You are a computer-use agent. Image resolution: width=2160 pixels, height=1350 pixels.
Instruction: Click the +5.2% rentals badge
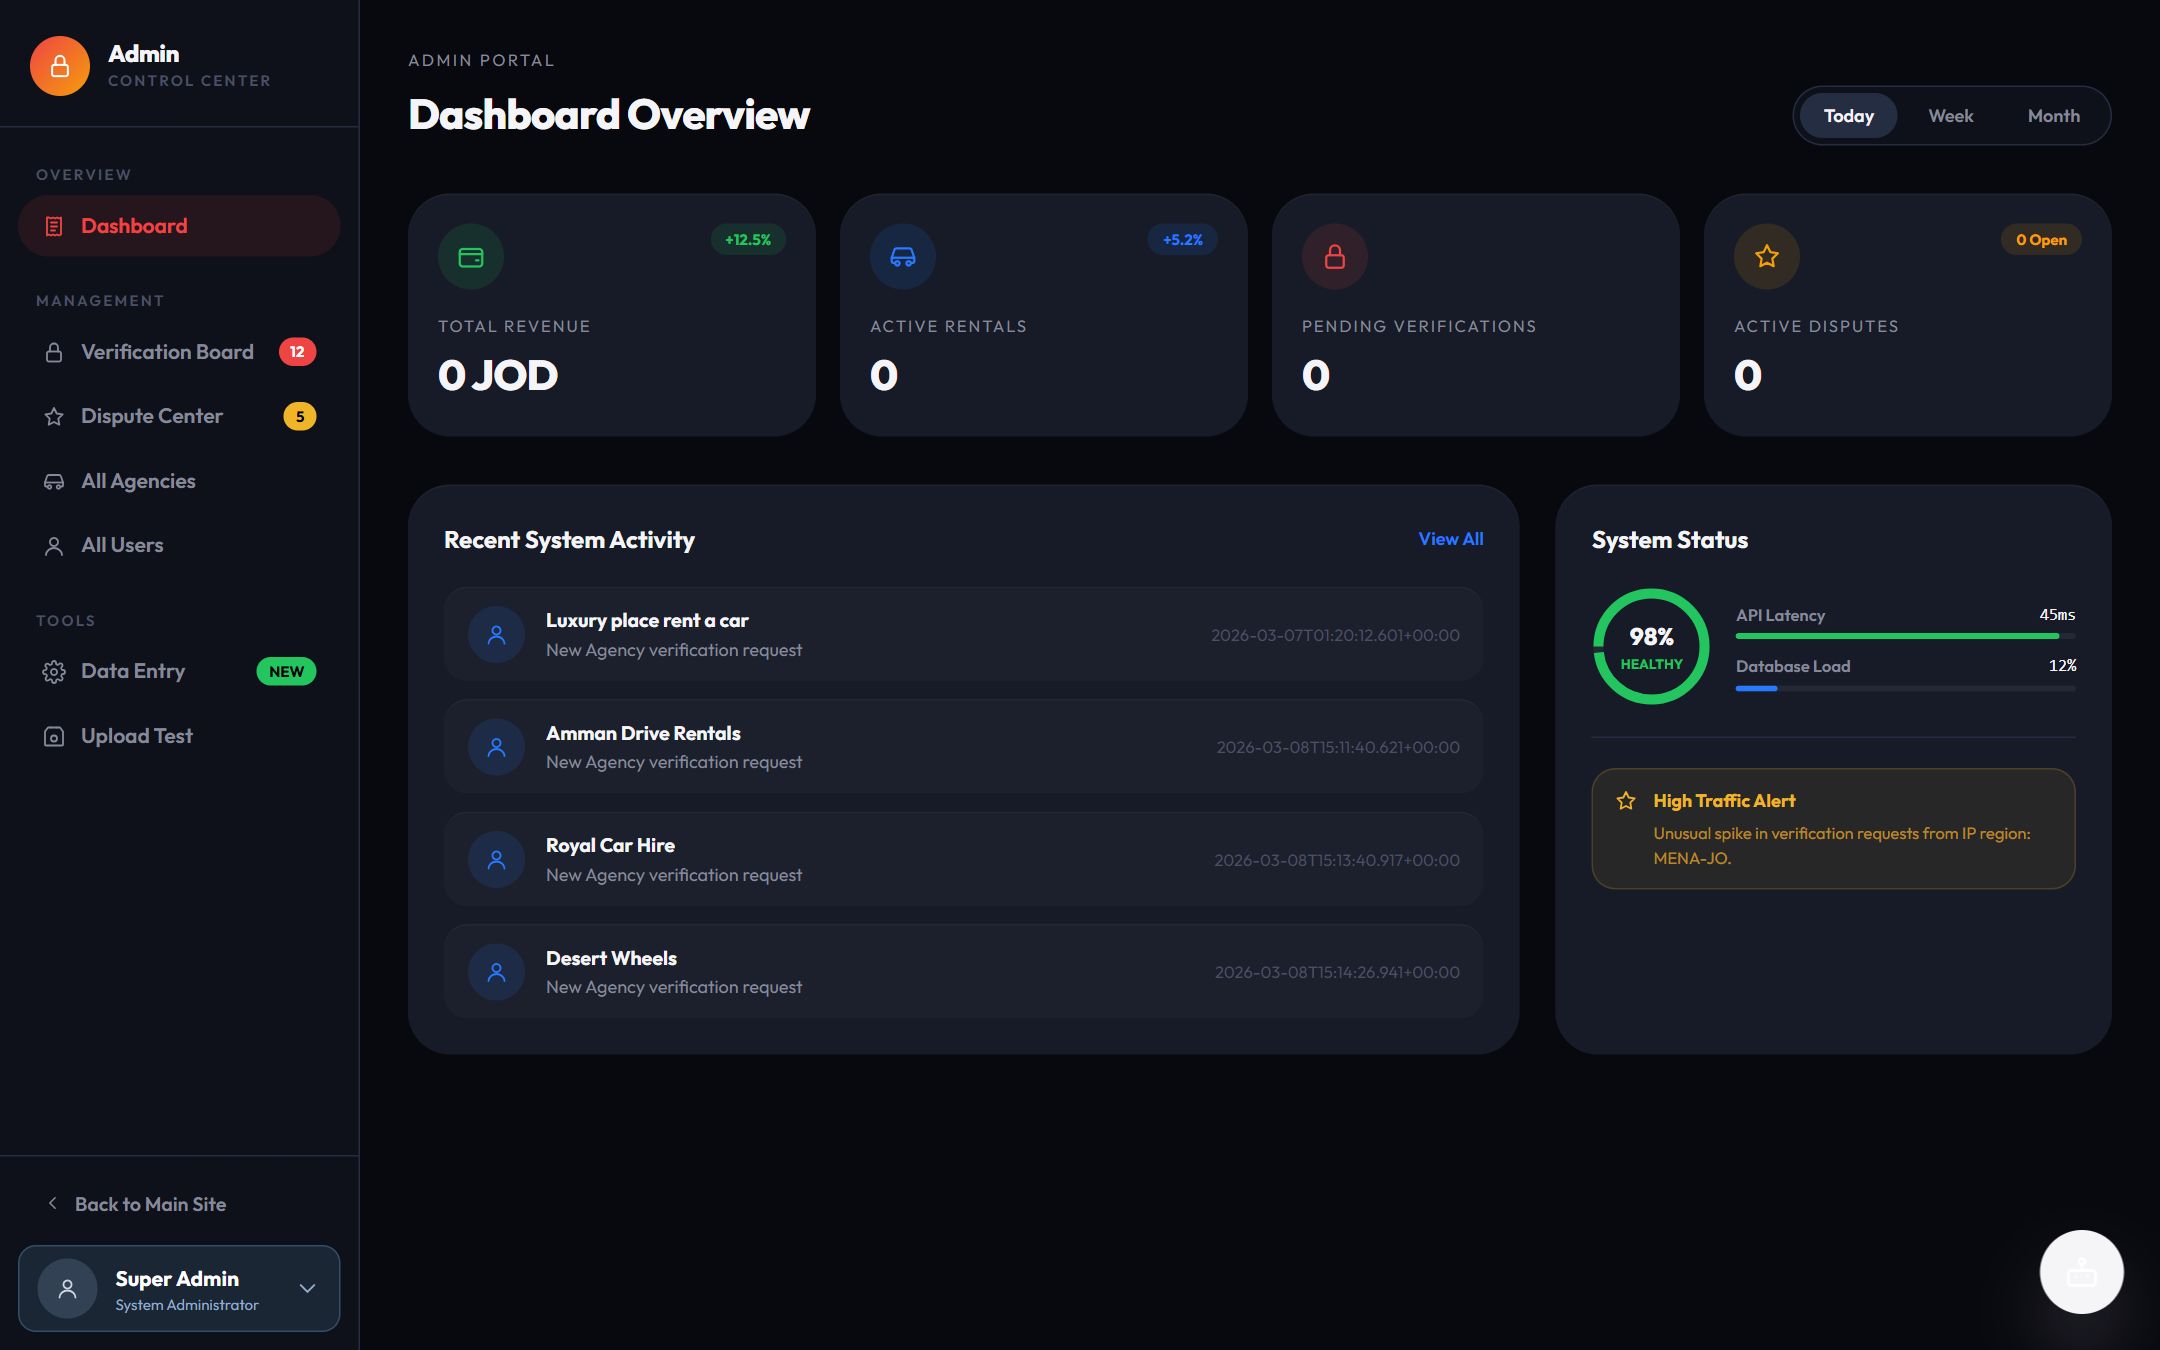(x=1182, y=240)
